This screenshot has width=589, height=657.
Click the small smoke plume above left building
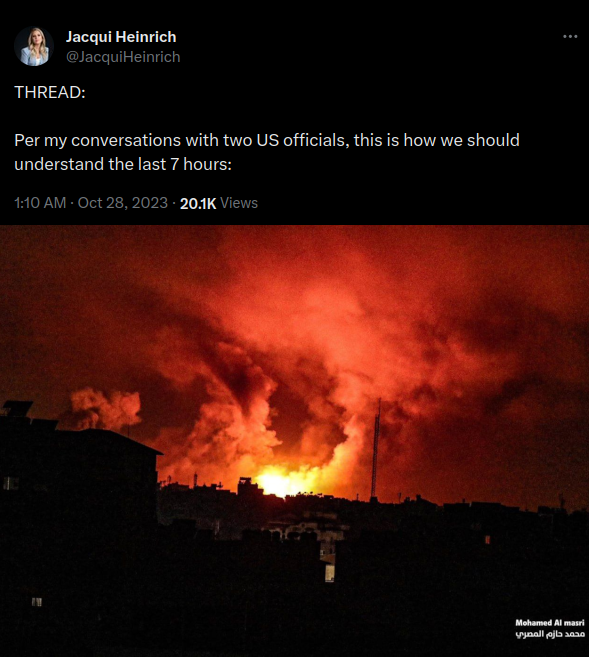104,408
